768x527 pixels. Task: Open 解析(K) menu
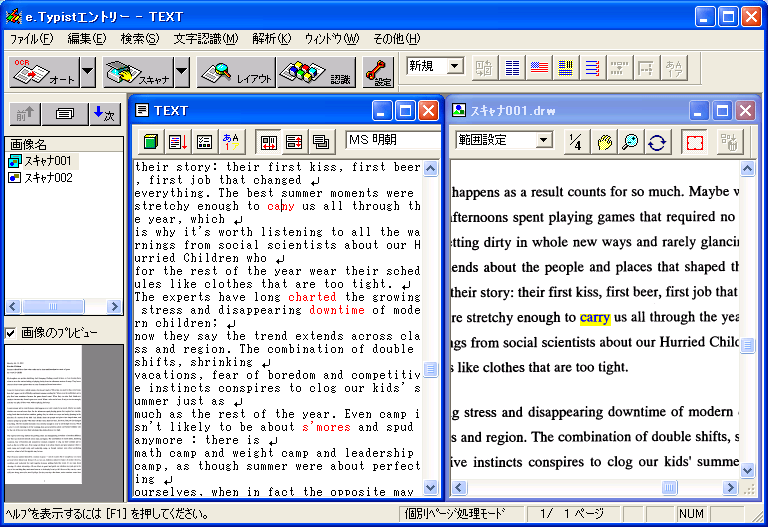click(x=271, y=39)
